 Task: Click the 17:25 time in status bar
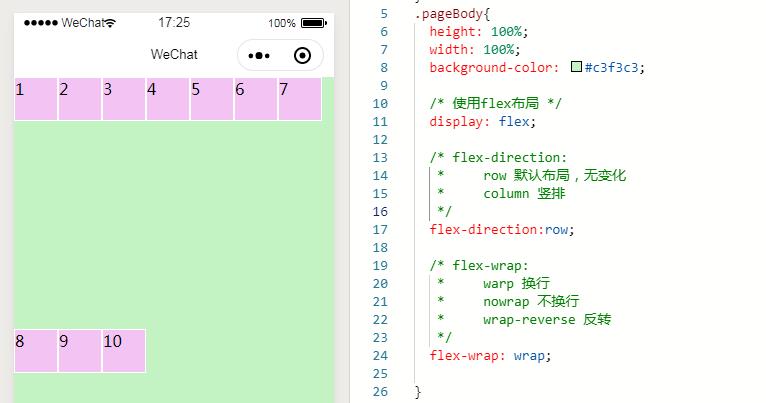[x=174, y=22]
